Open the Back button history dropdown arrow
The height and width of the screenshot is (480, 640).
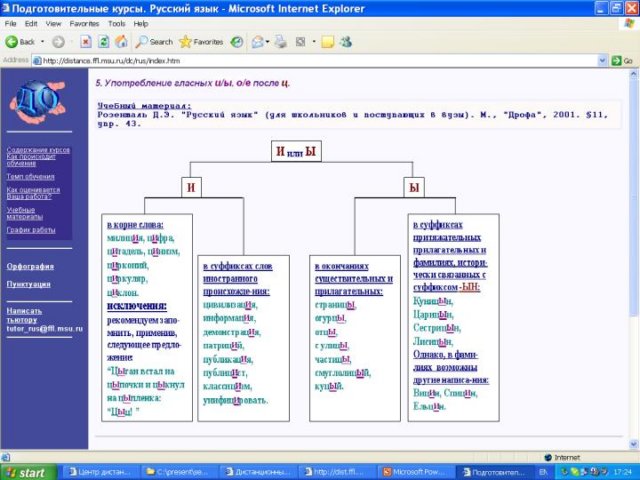[42, 42]
